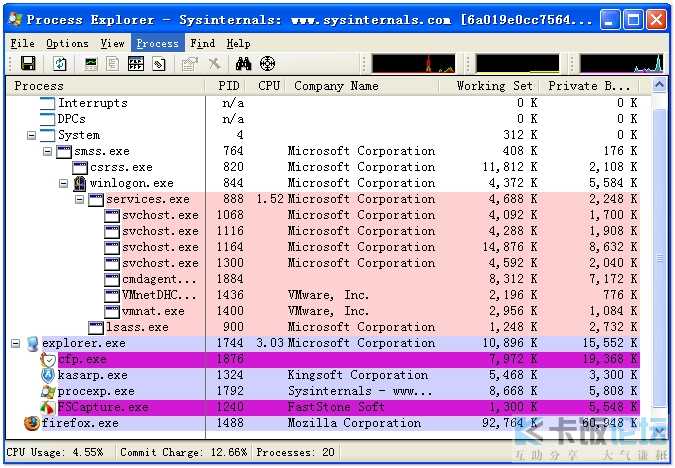675x468 pixels.
Task: Collapse the winlogon.exe tree node
Action: click(x=63, y=183)
